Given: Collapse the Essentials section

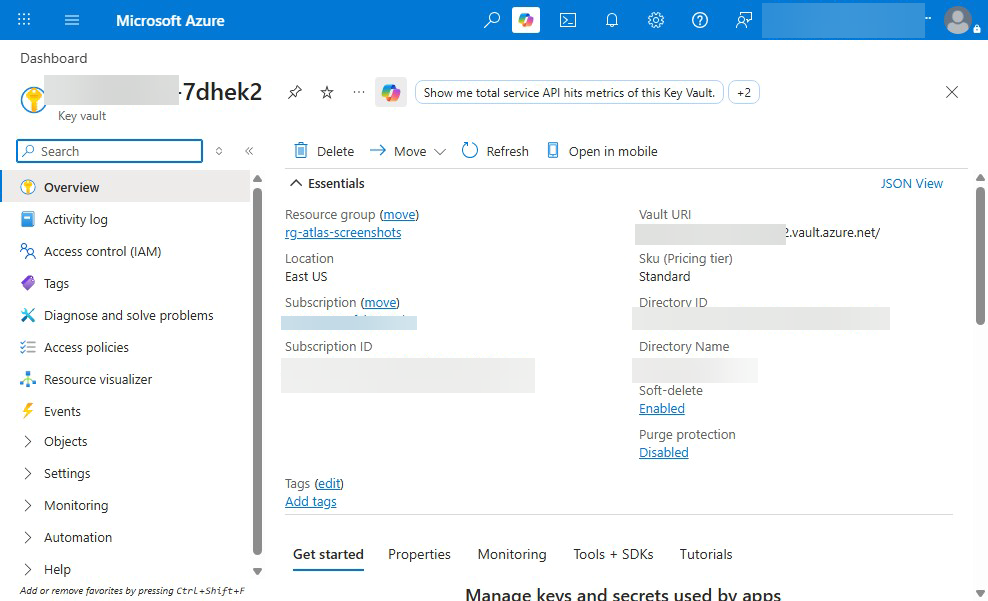Looking at the screenshot, I should (x=327, y=183).
